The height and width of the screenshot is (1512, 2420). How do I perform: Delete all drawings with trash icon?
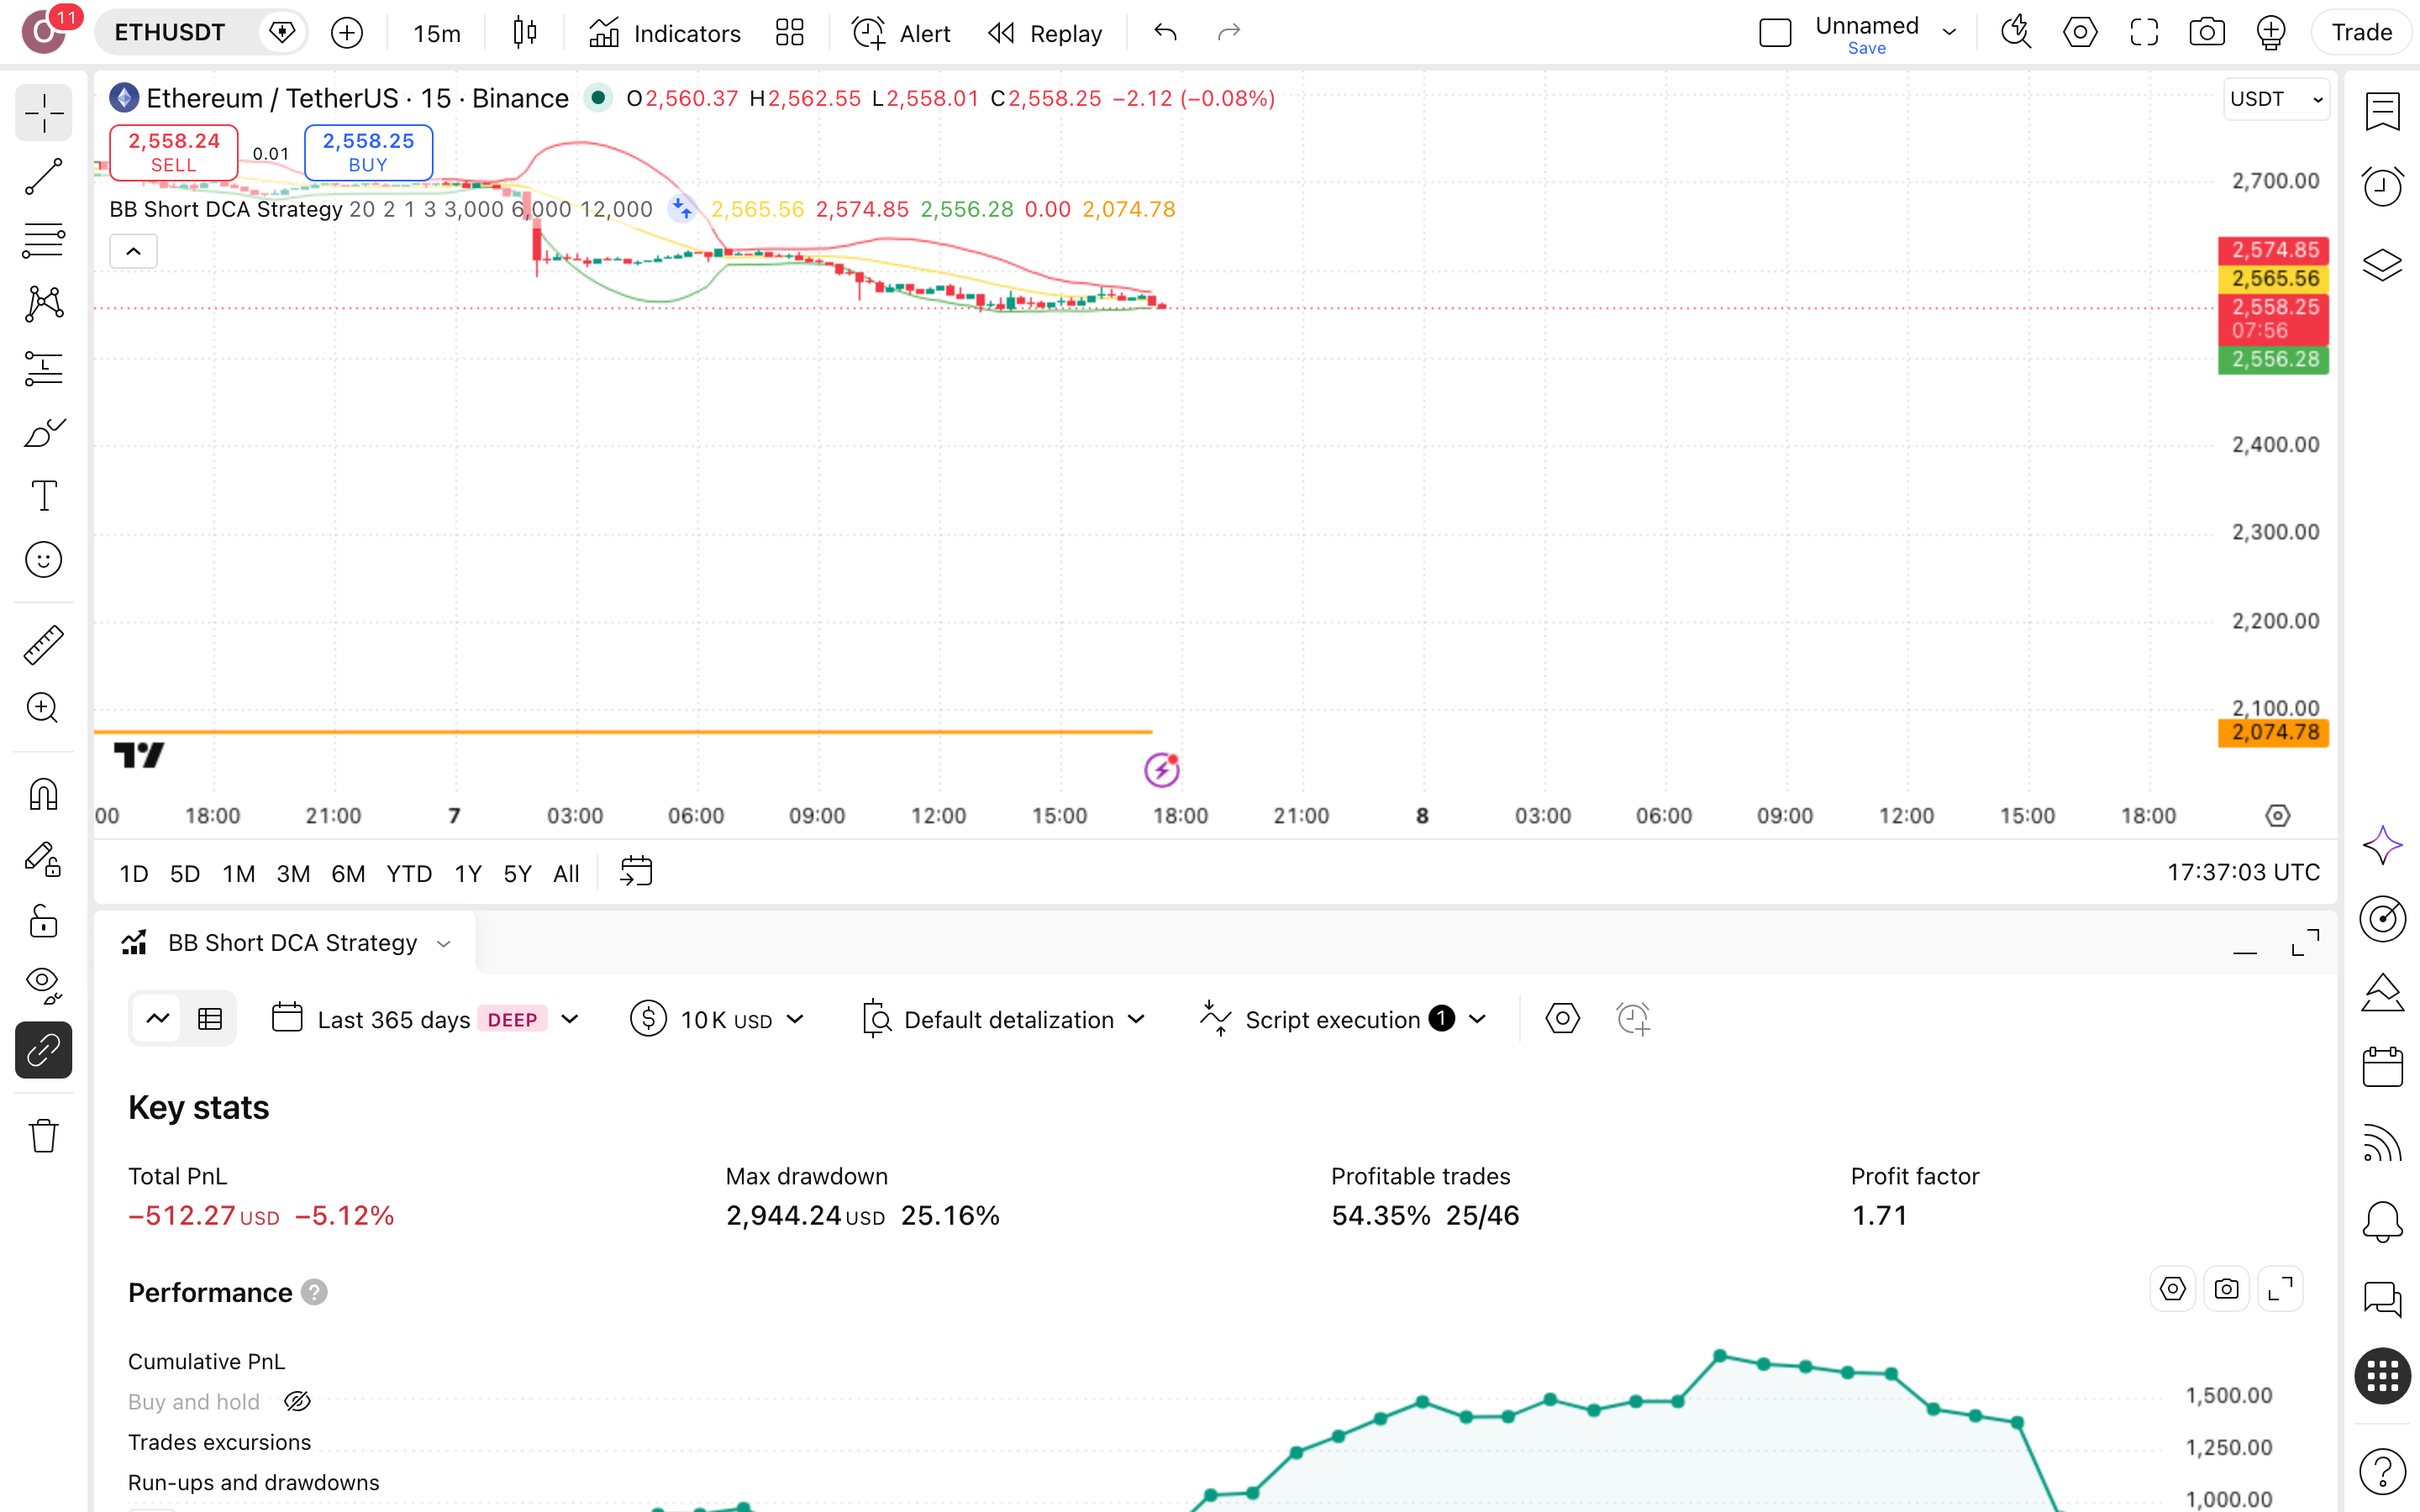[x=43, y=1136]
